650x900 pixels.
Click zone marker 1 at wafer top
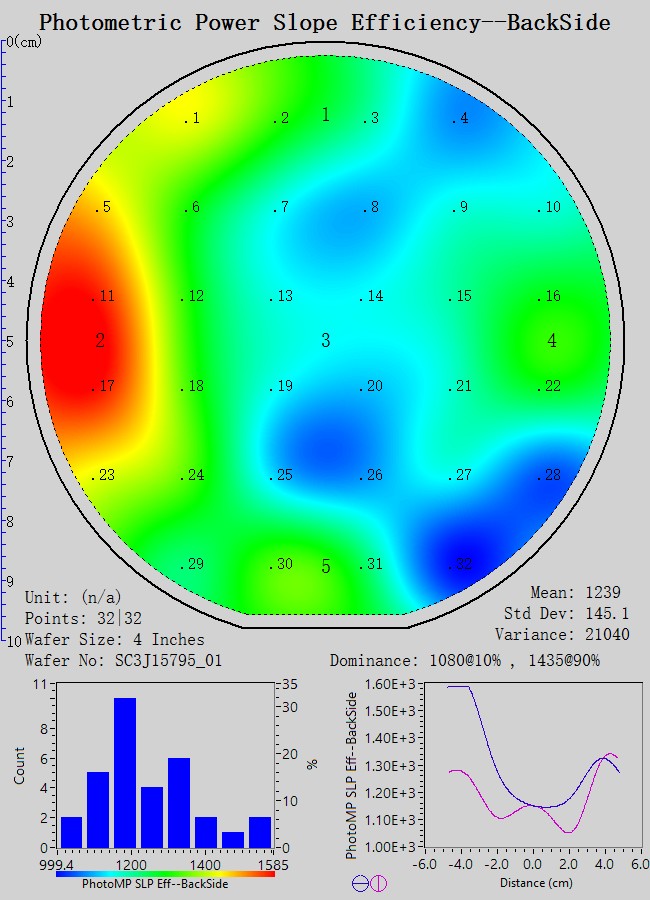[x=325, y=115]
